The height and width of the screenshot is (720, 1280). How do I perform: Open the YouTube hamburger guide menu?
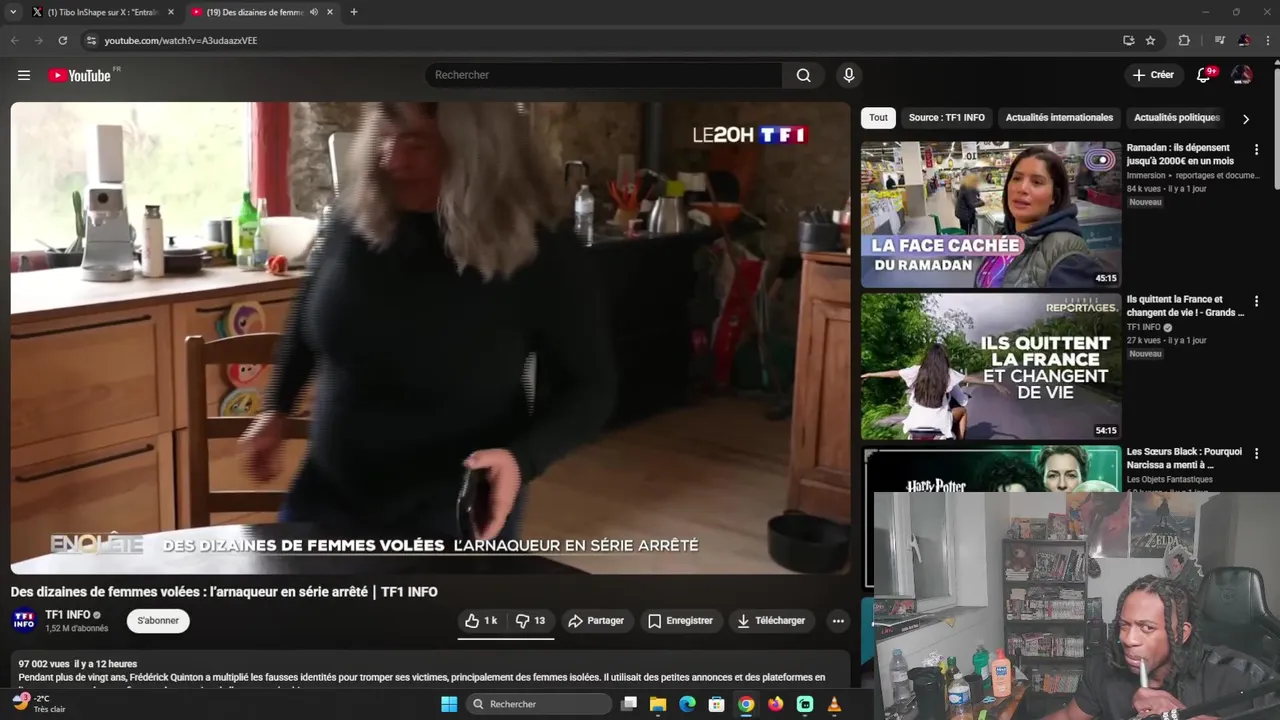click(x=24, y=75)
